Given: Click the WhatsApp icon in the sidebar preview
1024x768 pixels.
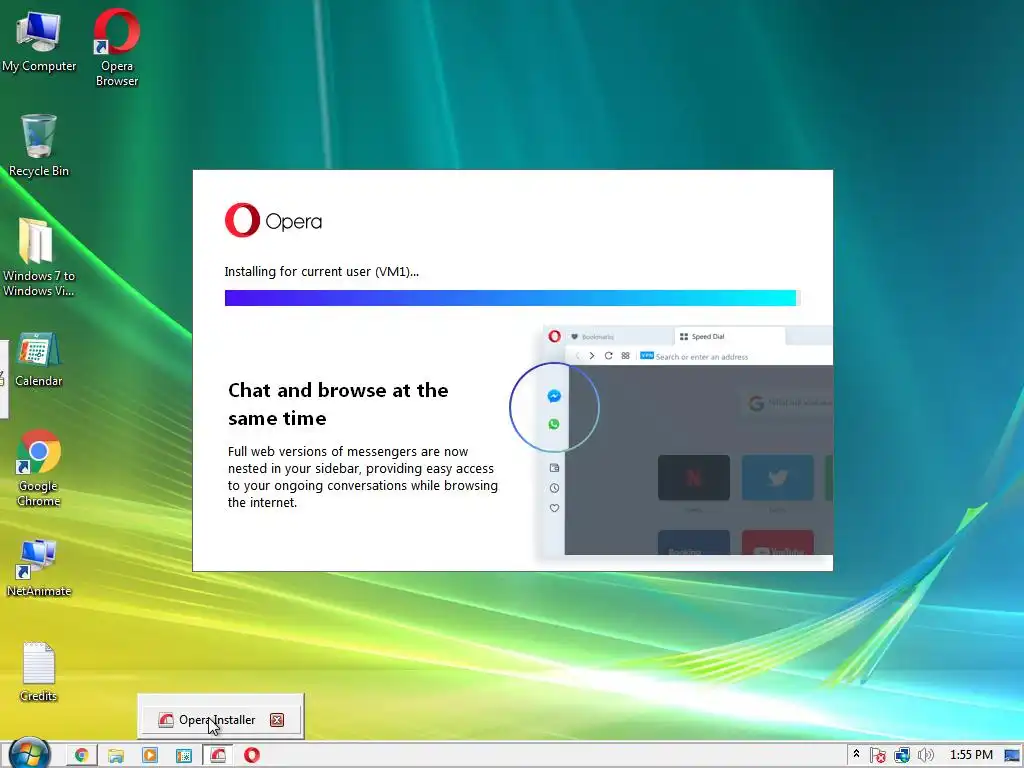Looking at the screenshot, I should click(554, 424).
